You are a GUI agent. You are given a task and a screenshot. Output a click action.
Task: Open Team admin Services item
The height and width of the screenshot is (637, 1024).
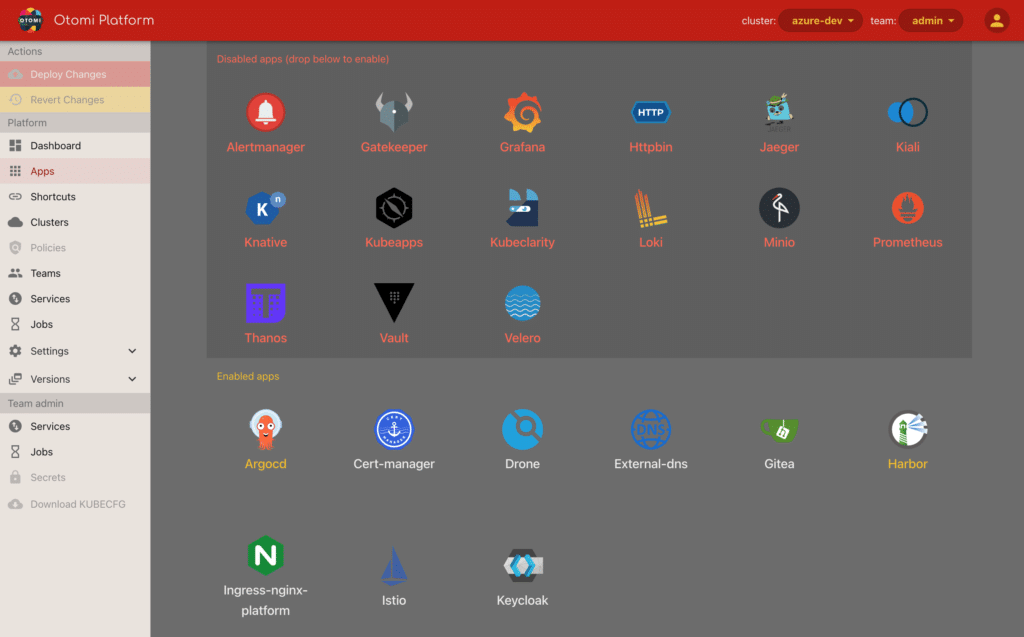pos(75,426)
